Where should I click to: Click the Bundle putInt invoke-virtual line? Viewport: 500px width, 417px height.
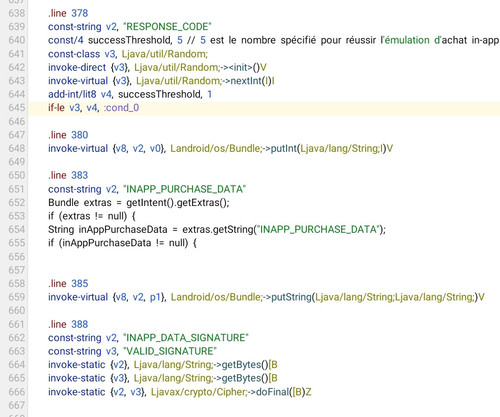point(221,148)
